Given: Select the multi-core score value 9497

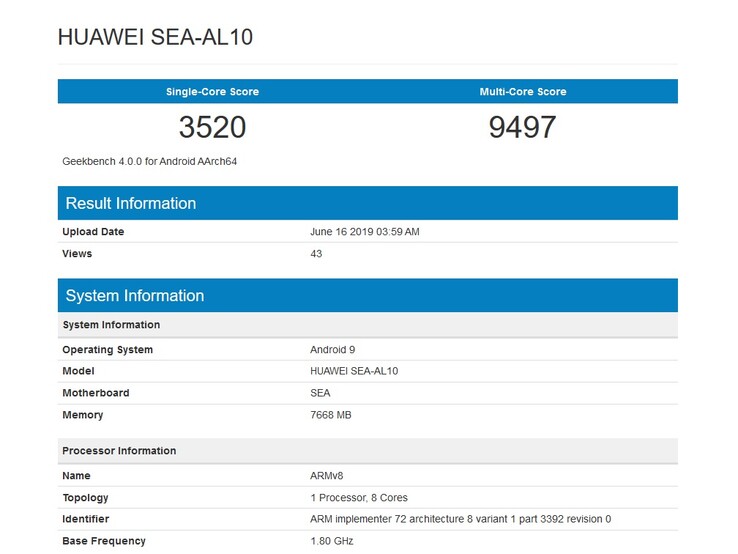Looking at the screenshot, I should 522,127.
